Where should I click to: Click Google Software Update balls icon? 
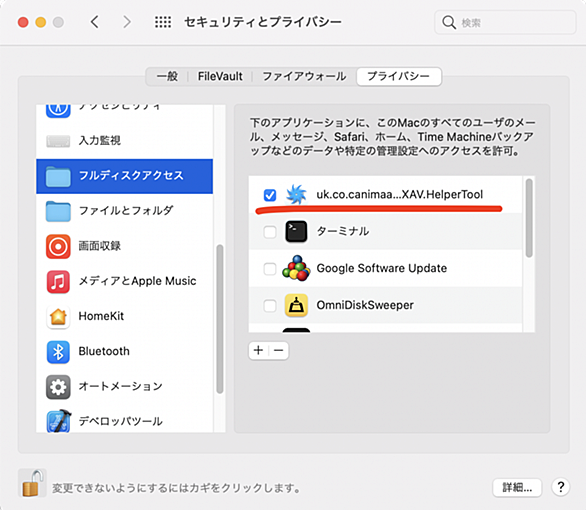296,268
